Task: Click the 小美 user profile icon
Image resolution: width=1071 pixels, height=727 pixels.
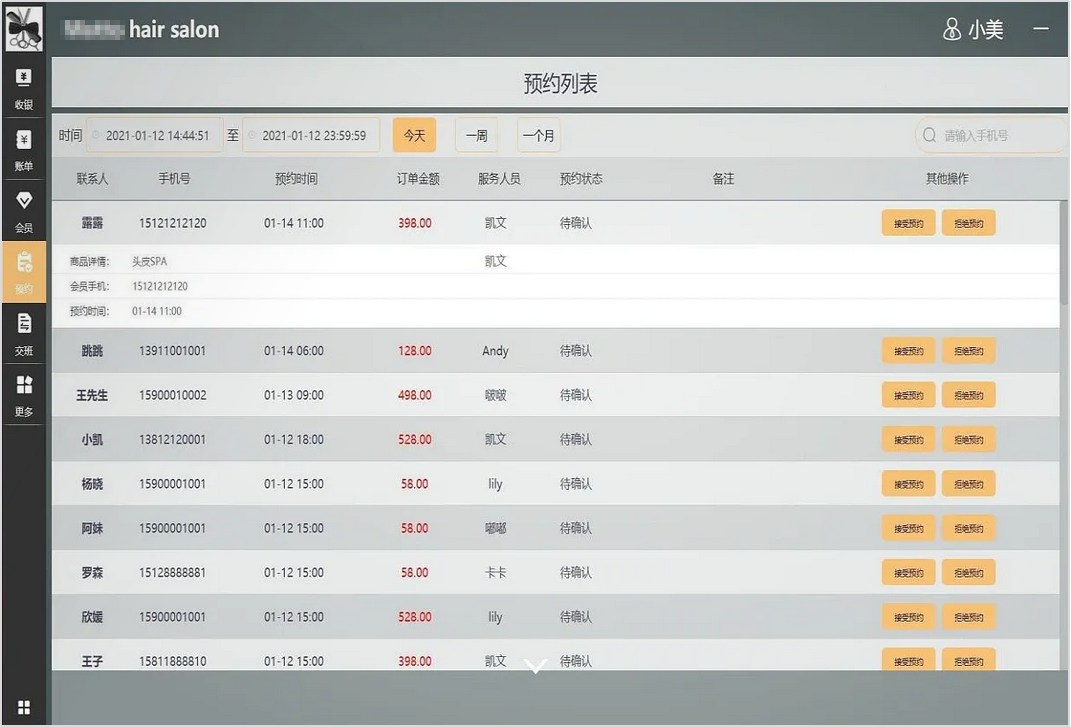Action: click(952, 30)
